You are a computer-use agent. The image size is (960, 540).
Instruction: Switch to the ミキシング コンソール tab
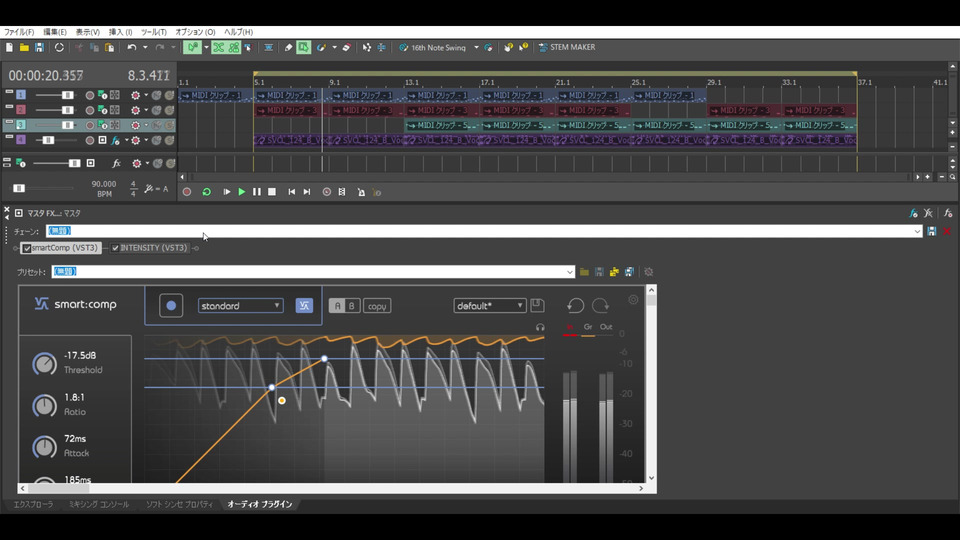tap(99, 504)
